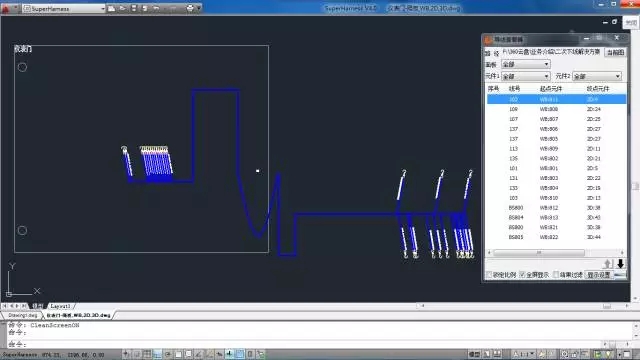Toggle the 锁定比例 checkbox
640x360 pixels.
tap(489, 275)
